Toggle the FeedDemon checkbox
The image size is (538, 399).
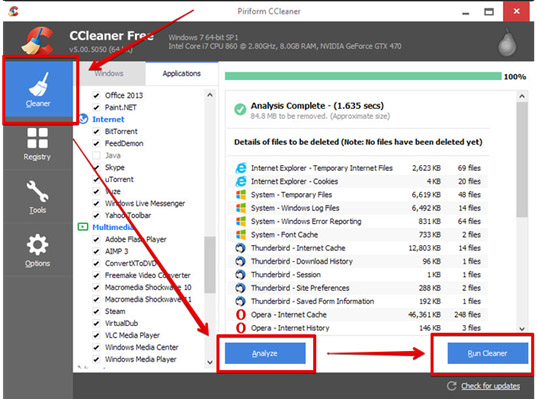click(96, 143)
